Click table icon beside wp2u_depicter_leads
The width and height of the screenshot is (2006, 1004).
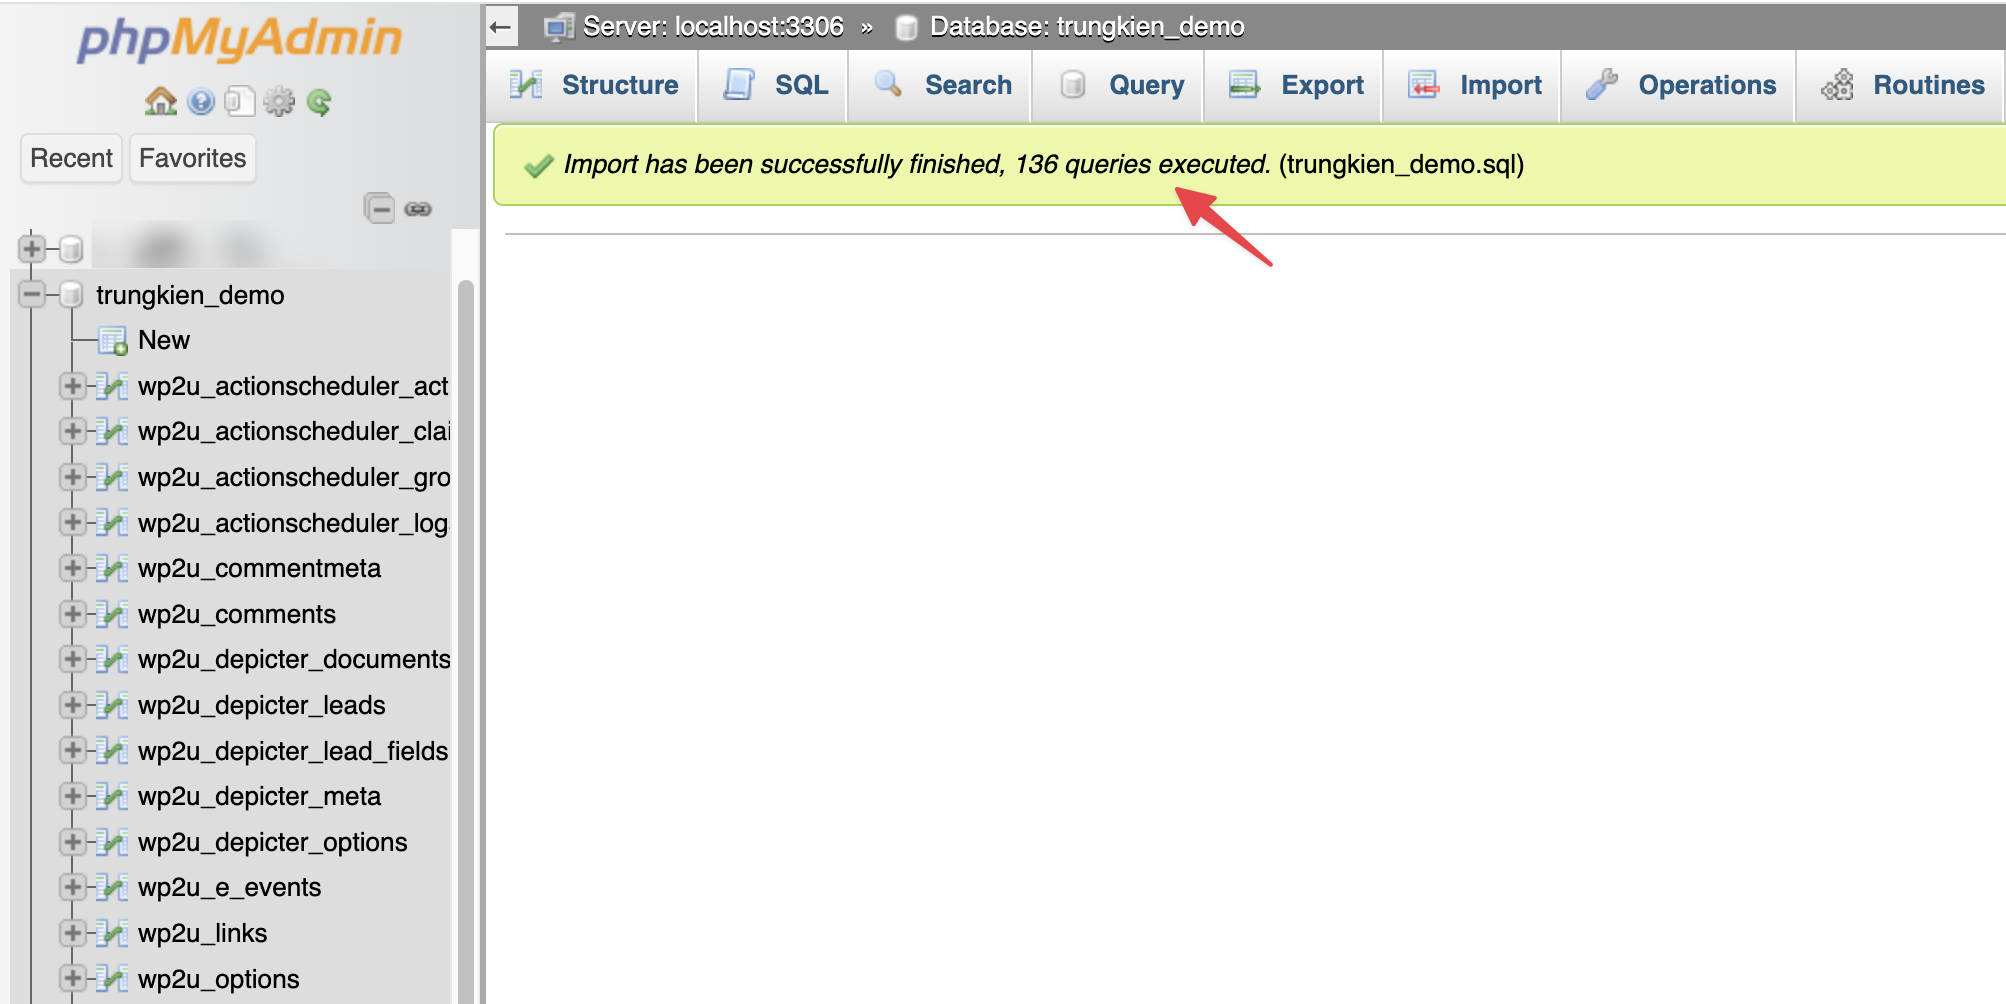112,705
